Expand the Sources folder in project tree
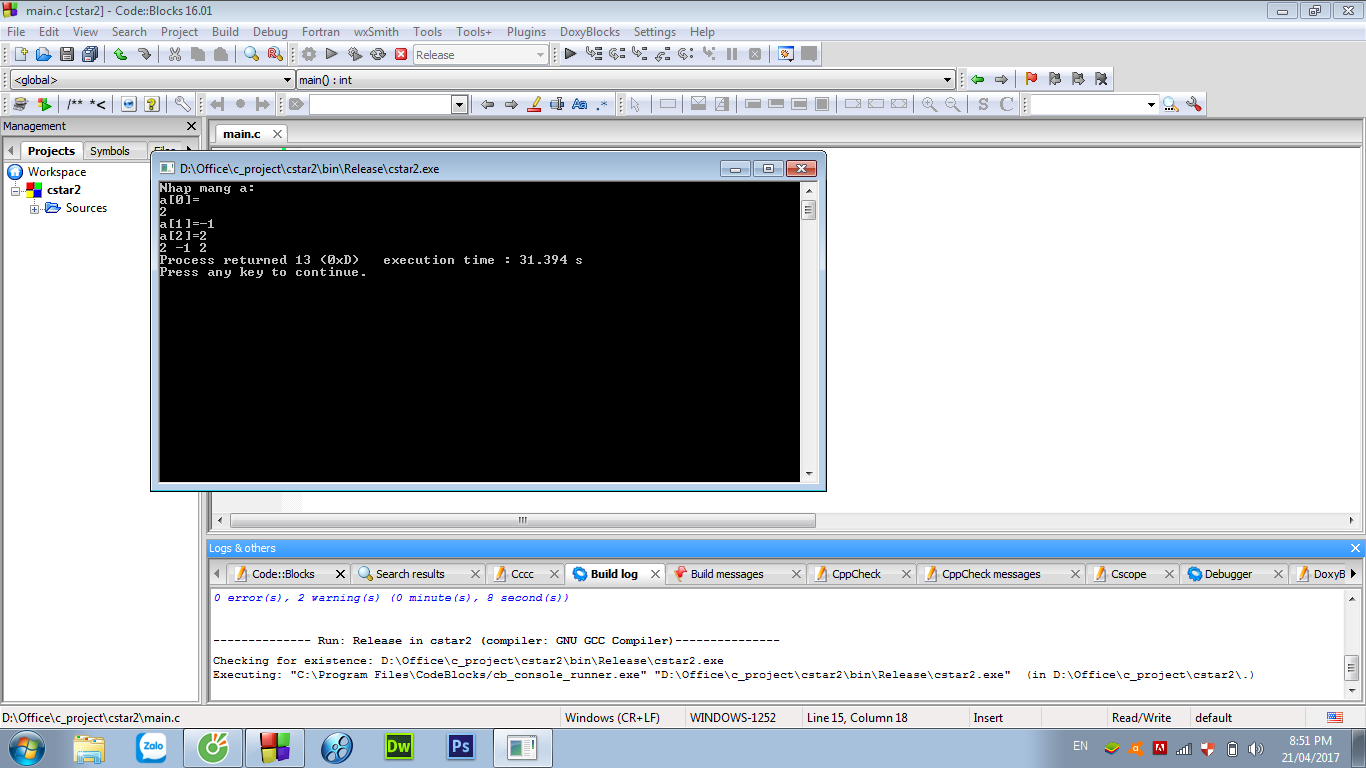The height and width of the screenshot is (768, 1366). (35, 208)
